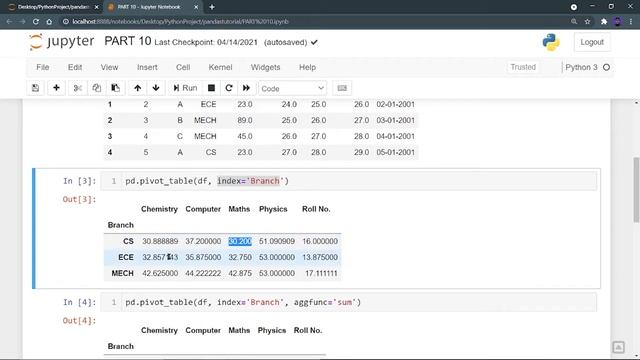Click the Logout button
640x360 pixels.
coord(592,42)
